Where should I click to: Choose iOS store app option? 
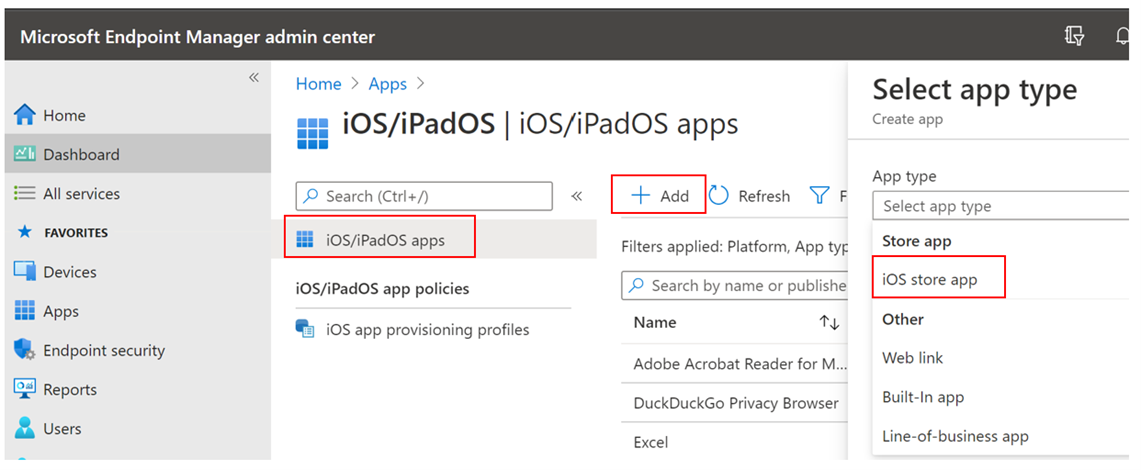(930, 279)
